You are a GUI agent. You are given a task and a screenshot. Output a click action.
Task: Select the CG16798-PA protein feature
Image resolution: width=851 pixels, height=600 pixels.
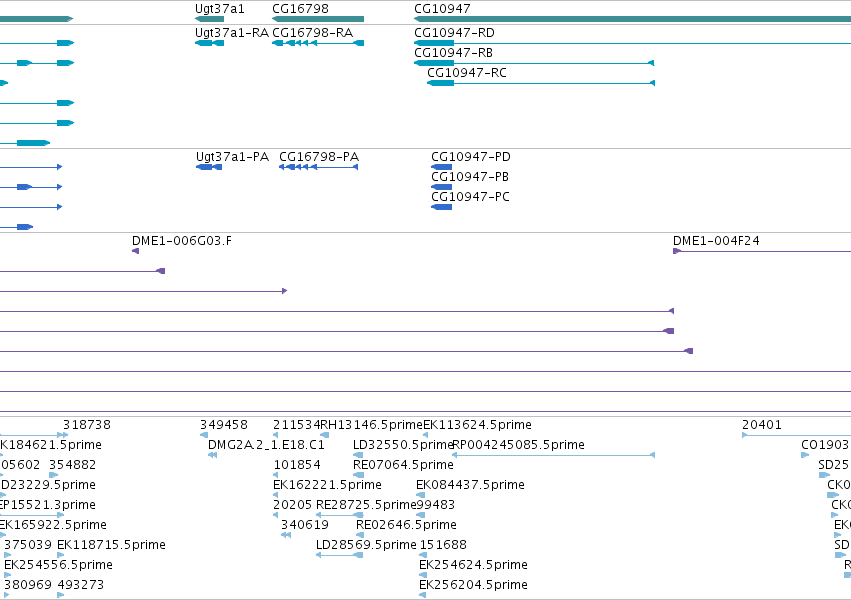(319, 167)
